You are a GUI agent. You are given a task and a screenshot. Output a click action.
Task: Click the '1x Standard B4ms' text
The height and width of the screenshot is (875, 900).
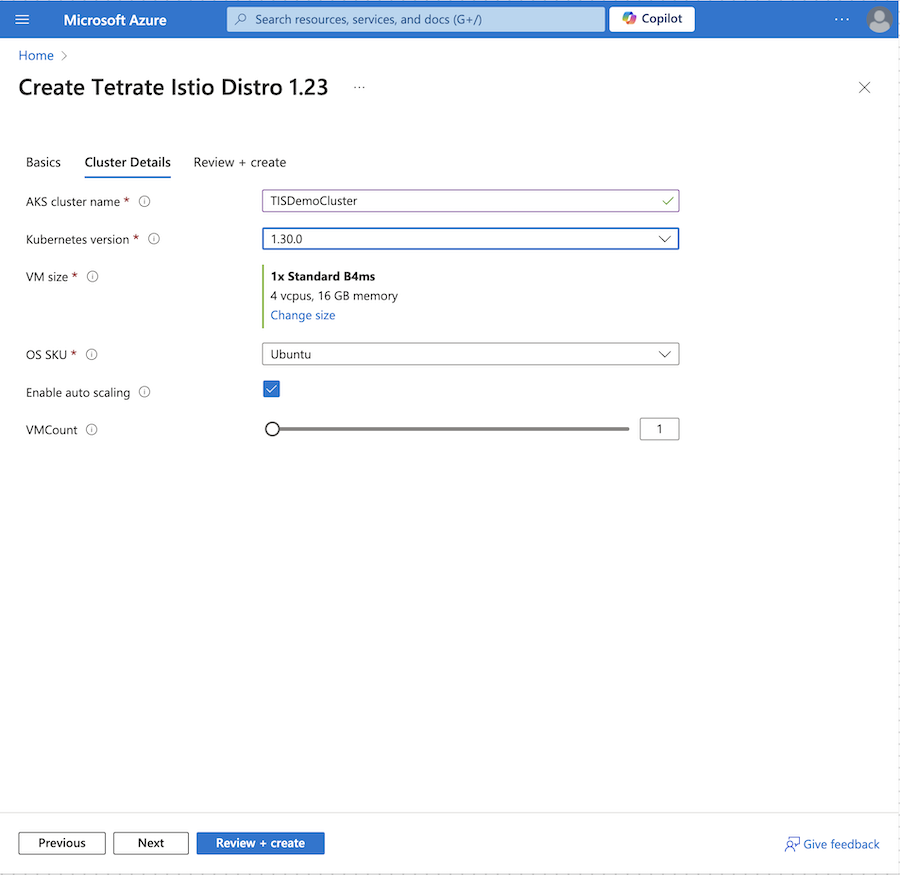(323, 276)
